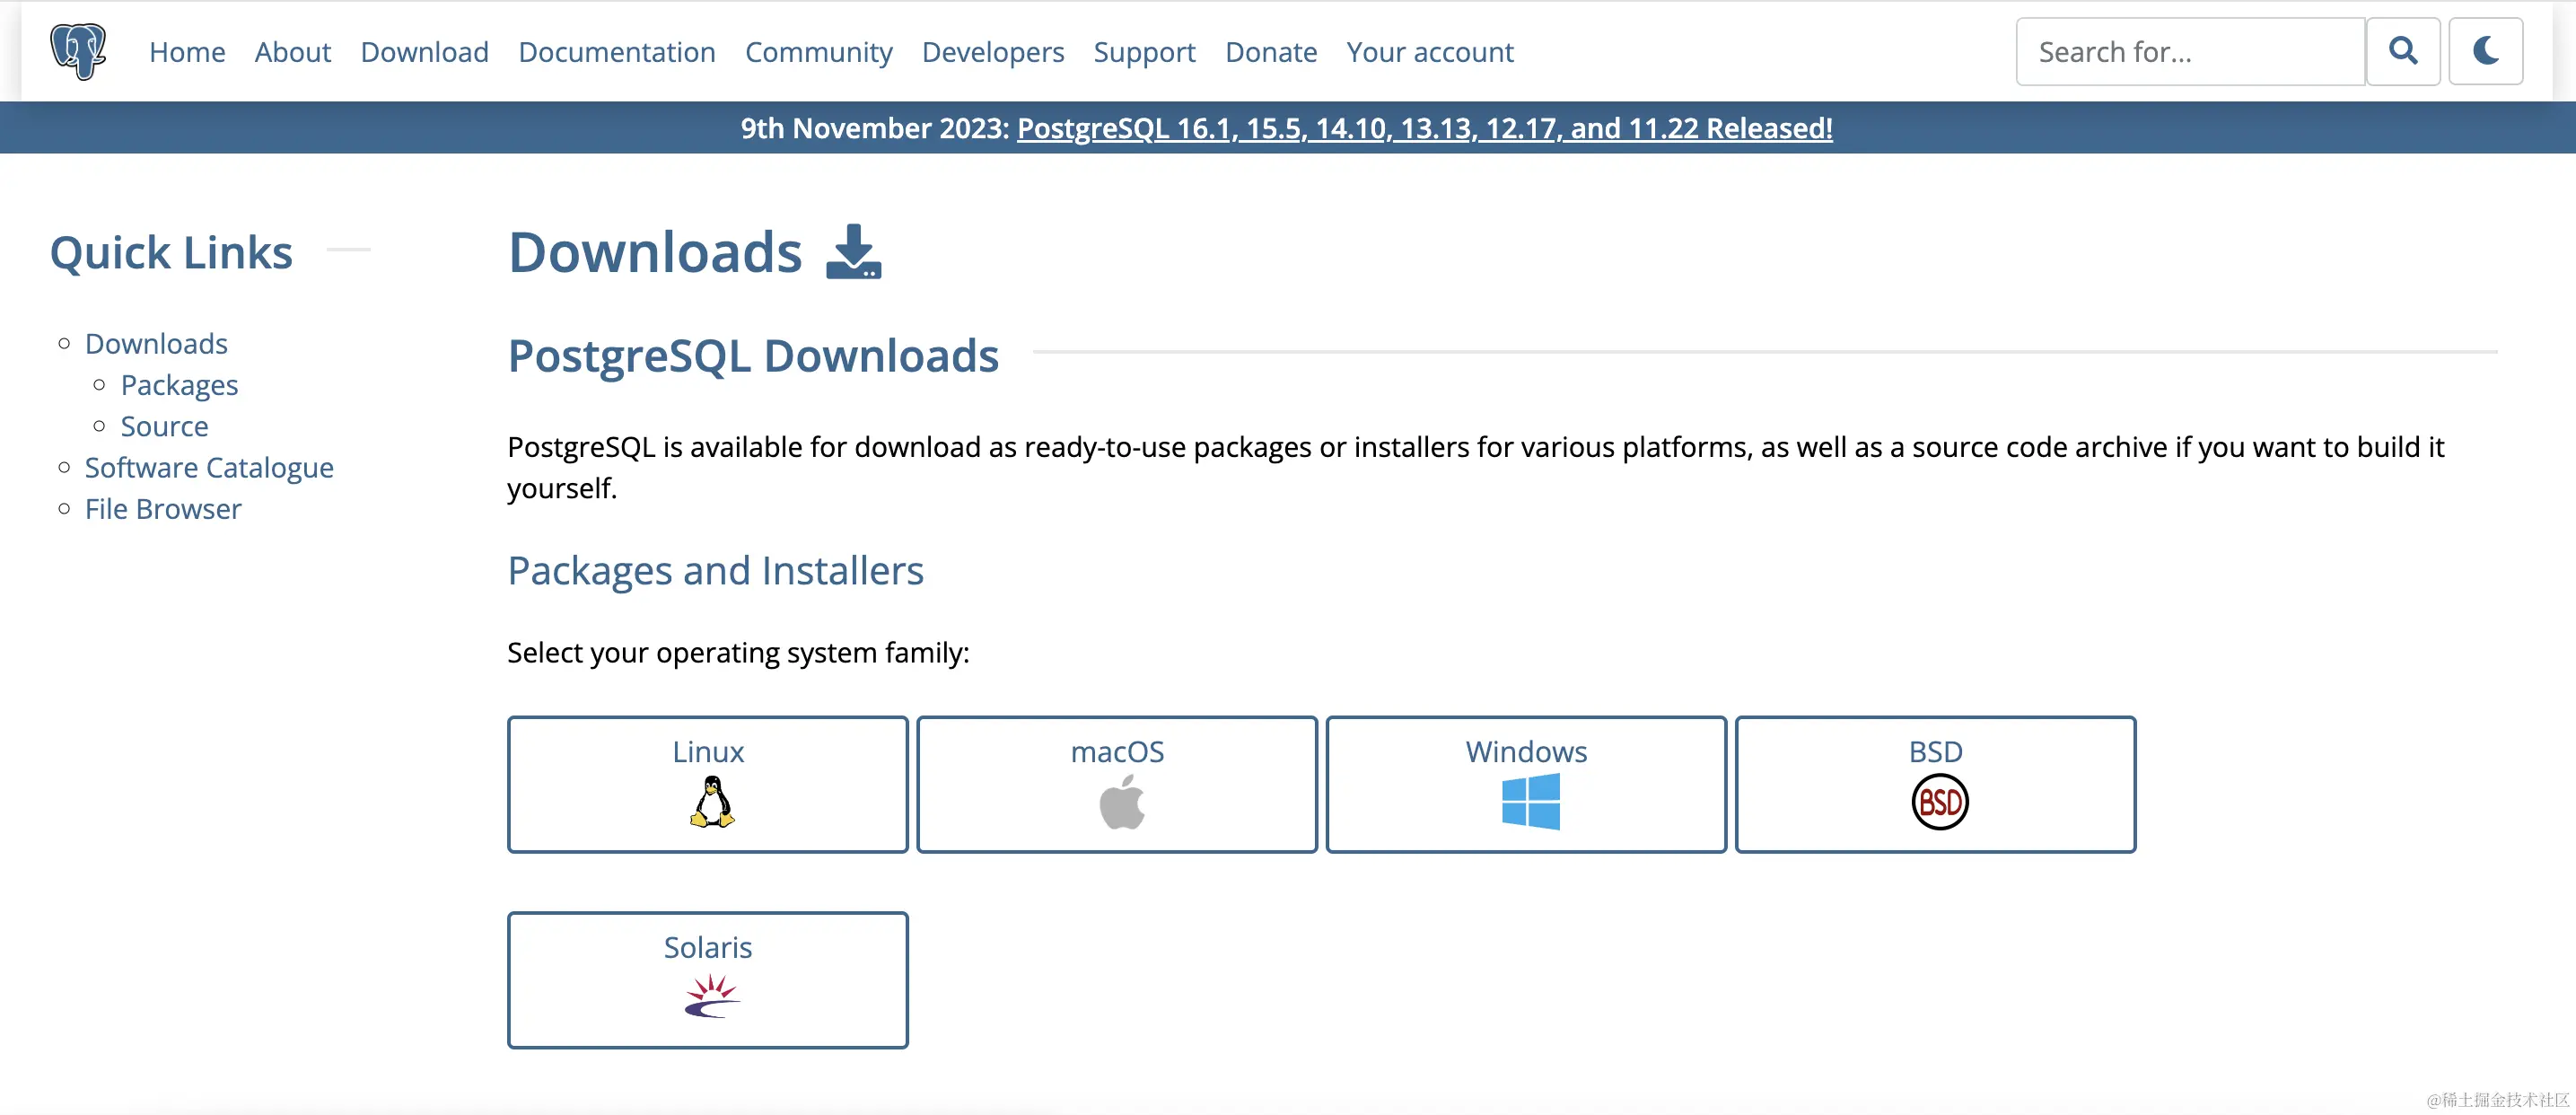Open Source in Quick Links
Viewport: 2576px width, 1115px height.
pos(164,426)
